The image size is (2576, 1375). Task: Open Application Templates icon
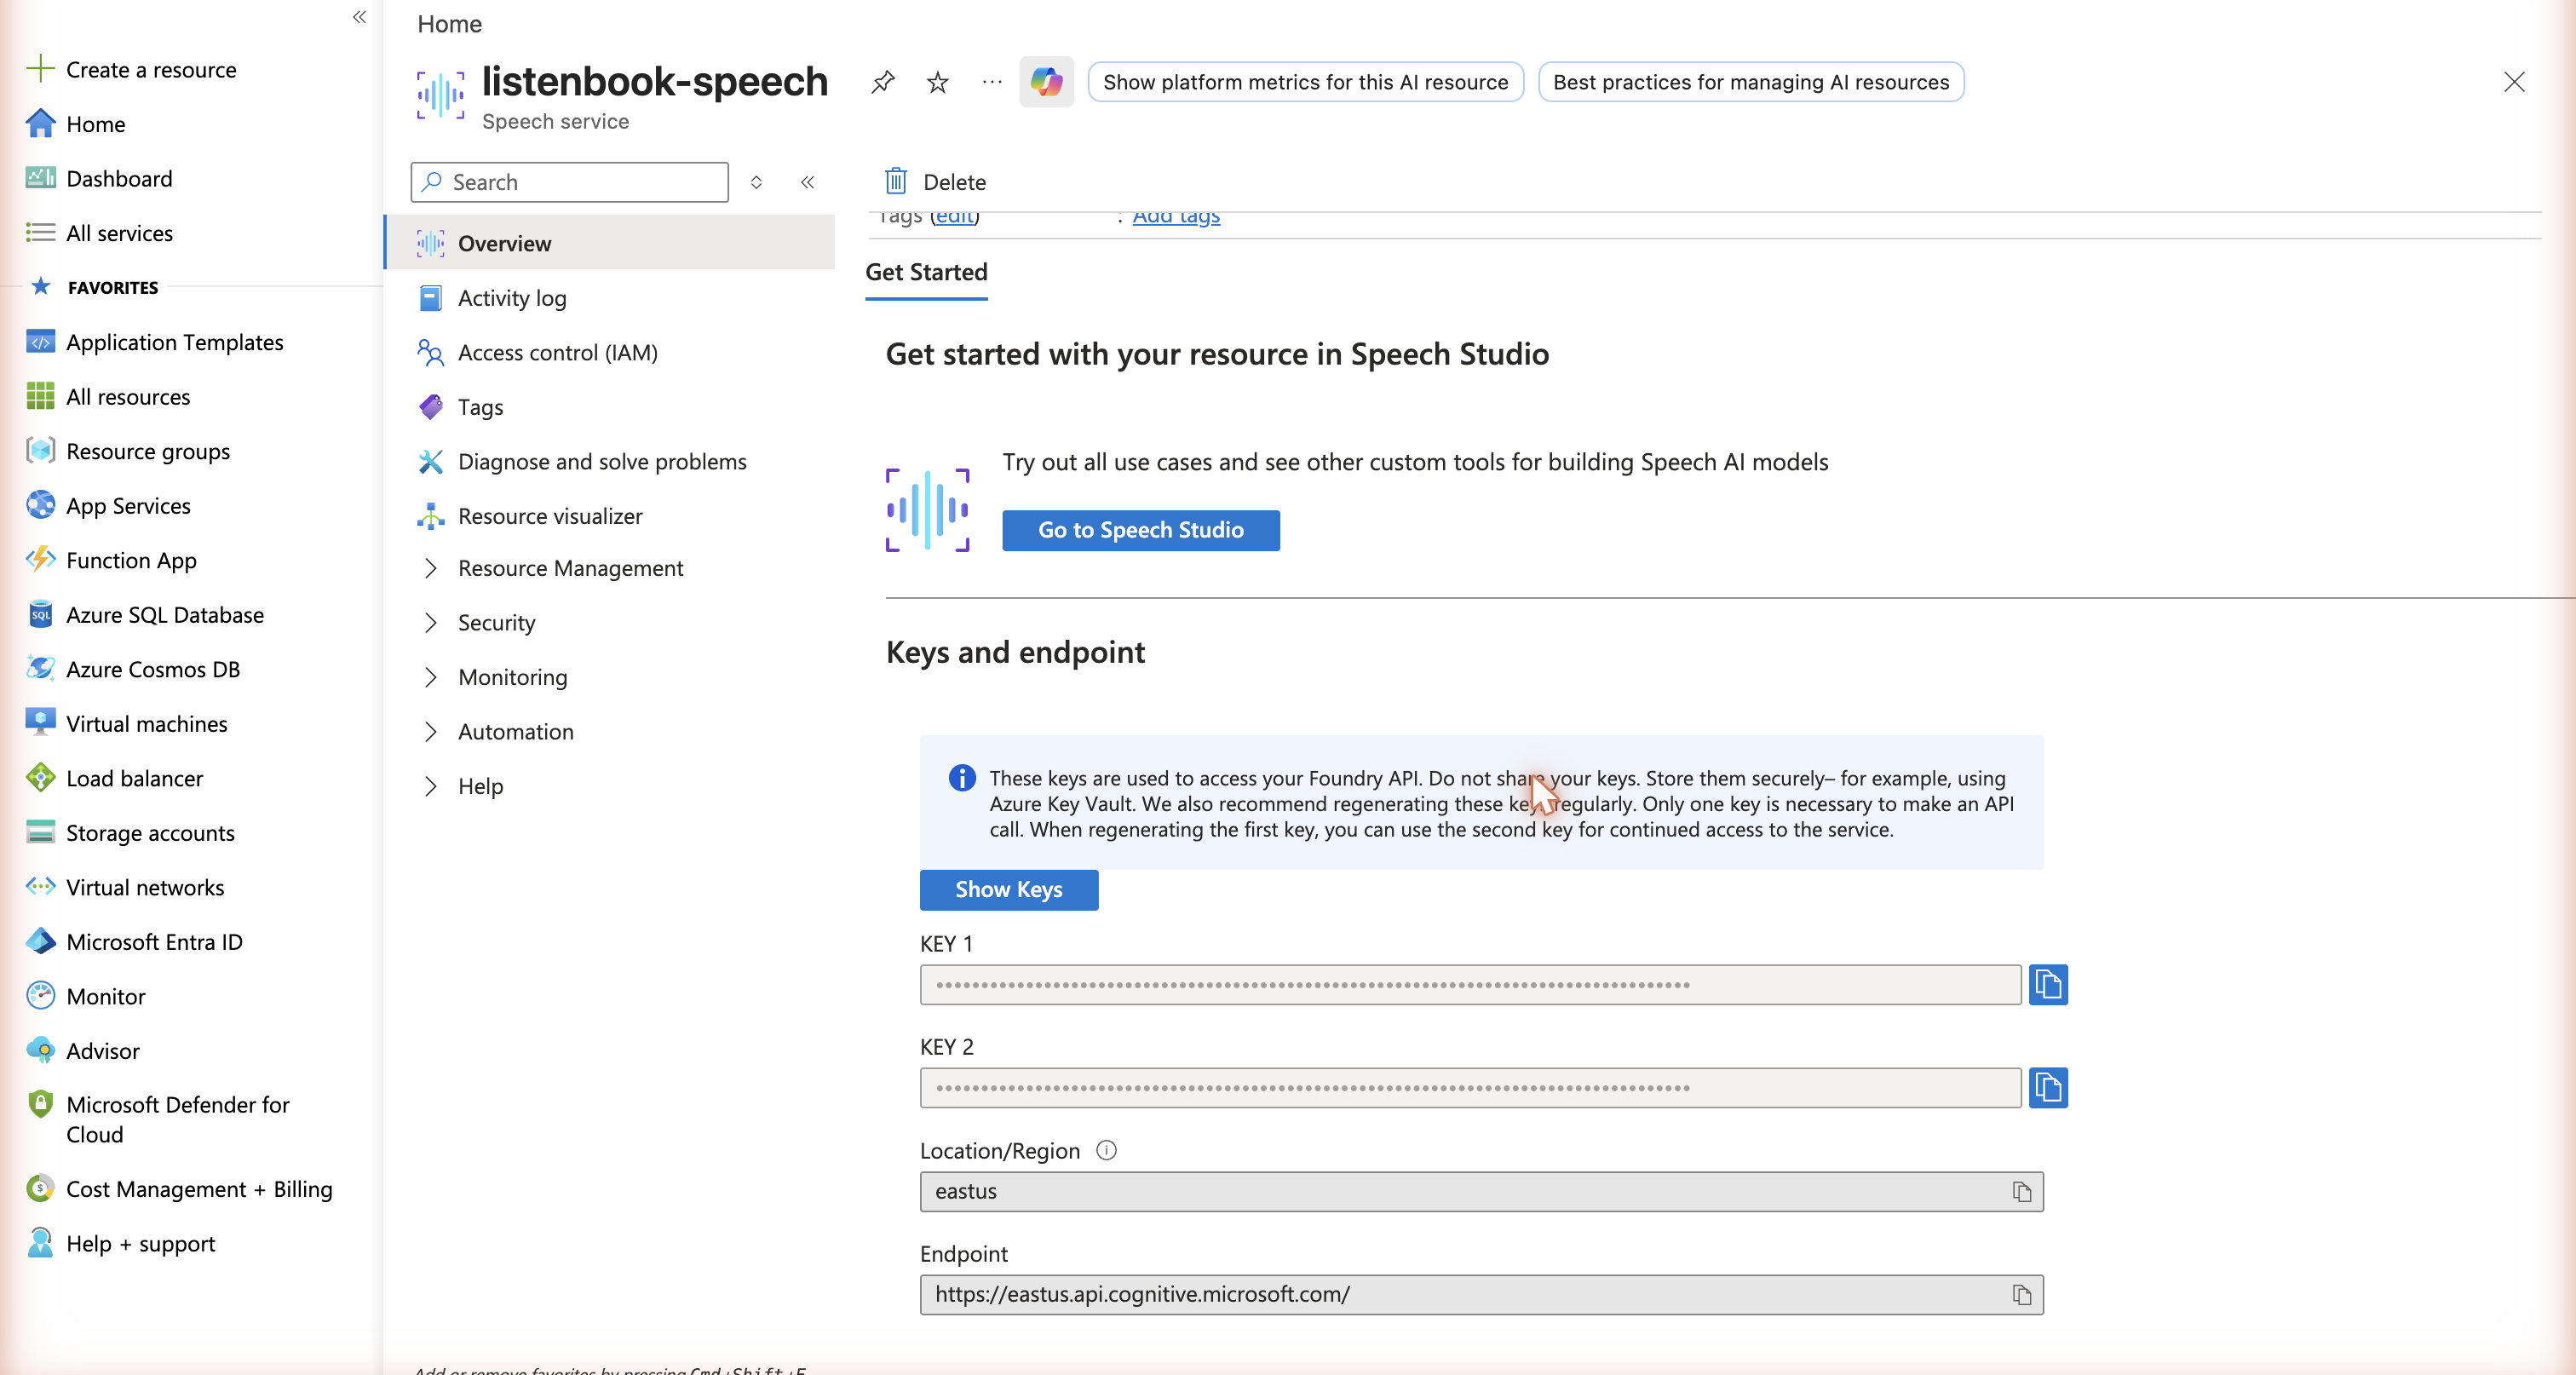click(40, 342)
